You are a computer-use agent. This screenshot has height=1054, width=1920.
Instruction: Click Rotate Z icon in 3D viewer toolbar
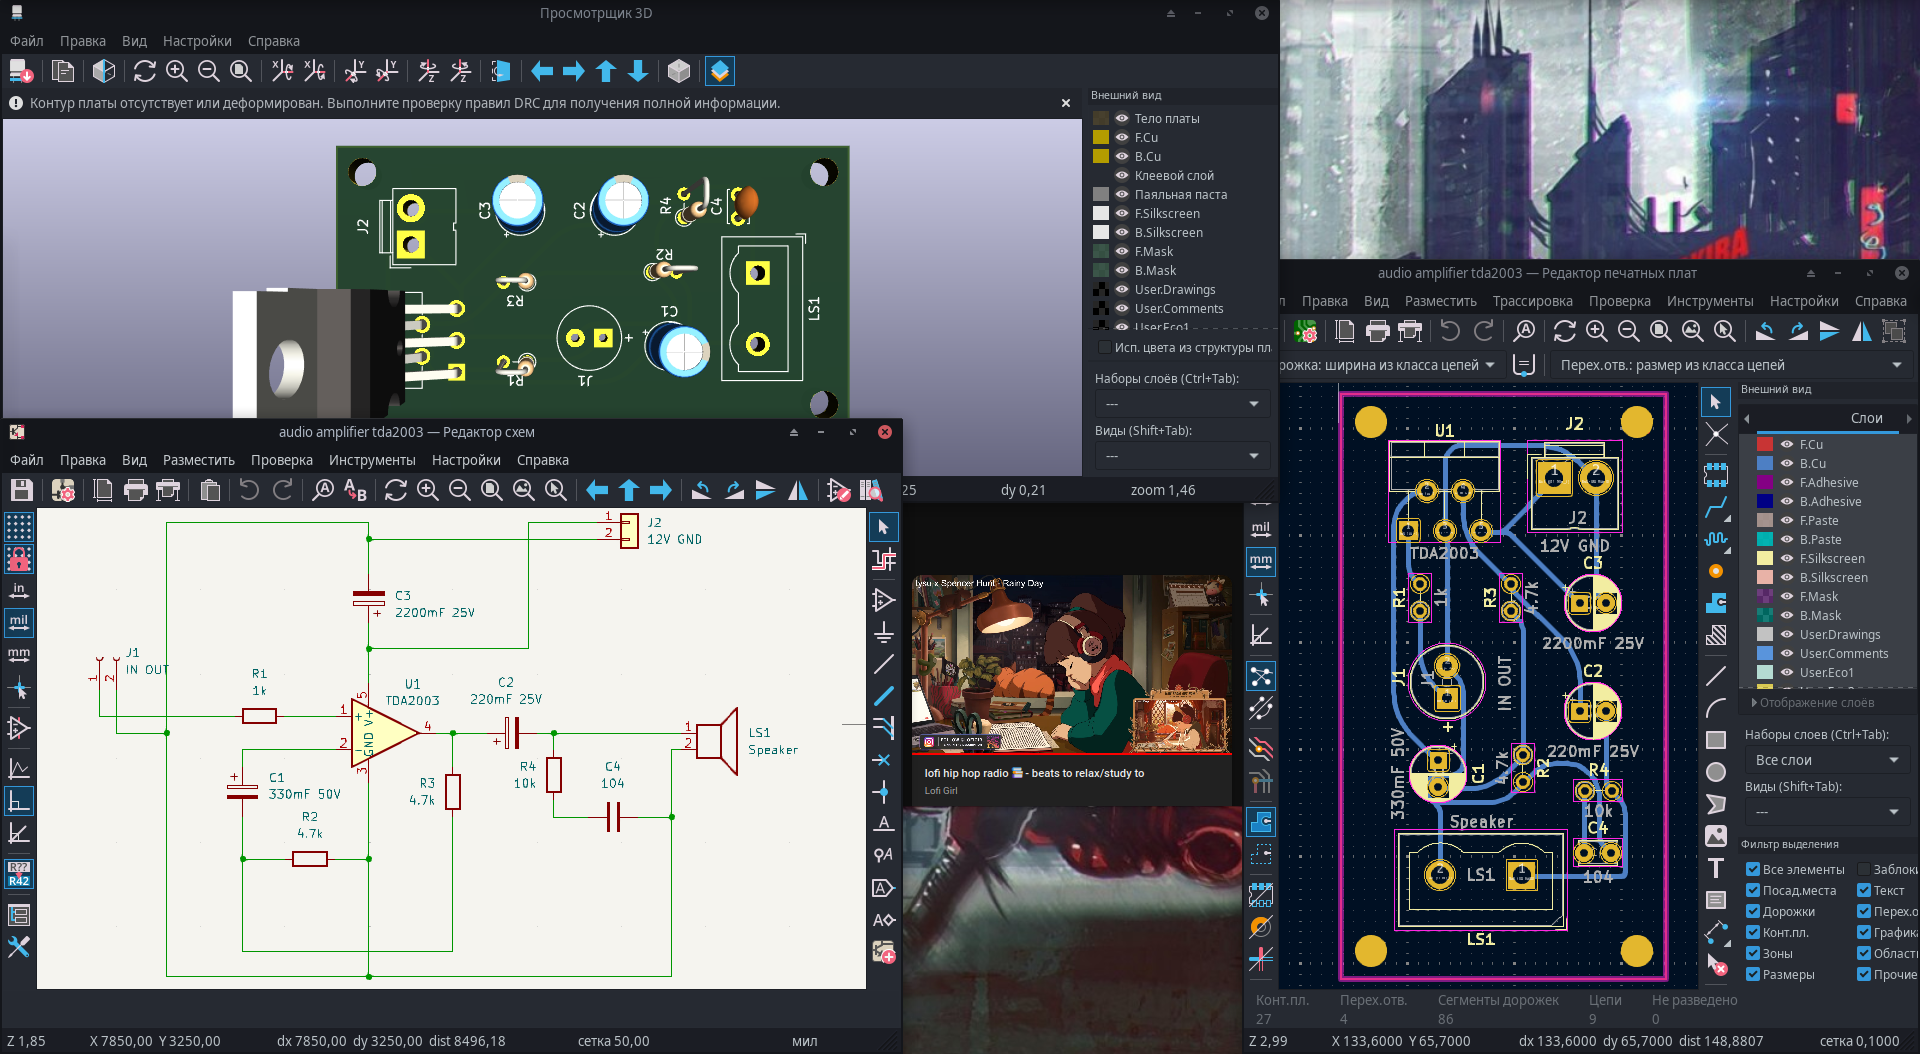coord(428,71)
